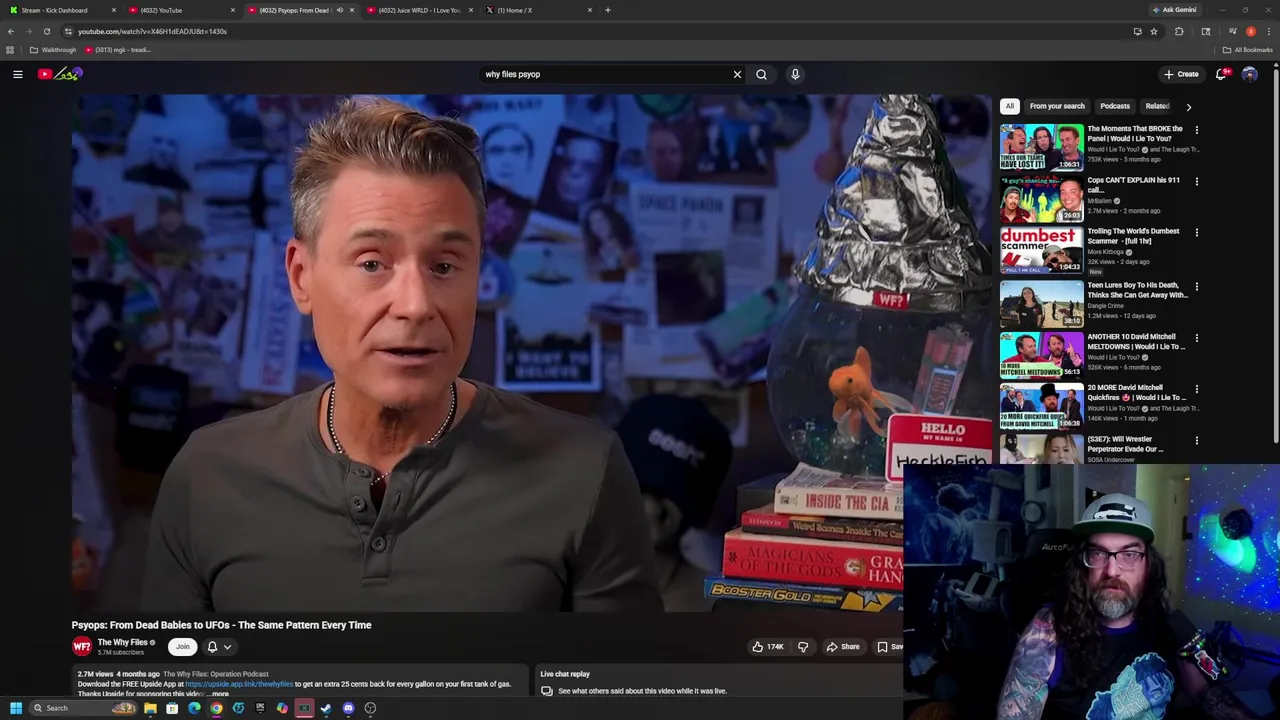Click the live chat replay icon

(546, 691)
